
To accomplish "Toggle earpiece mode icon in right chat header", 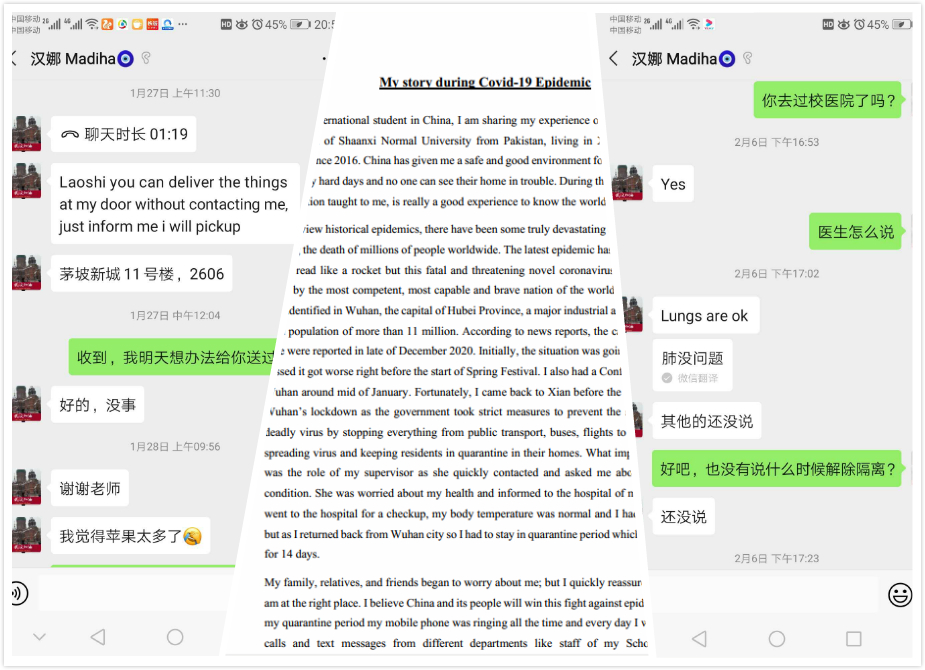I will [x=746, y=59].
